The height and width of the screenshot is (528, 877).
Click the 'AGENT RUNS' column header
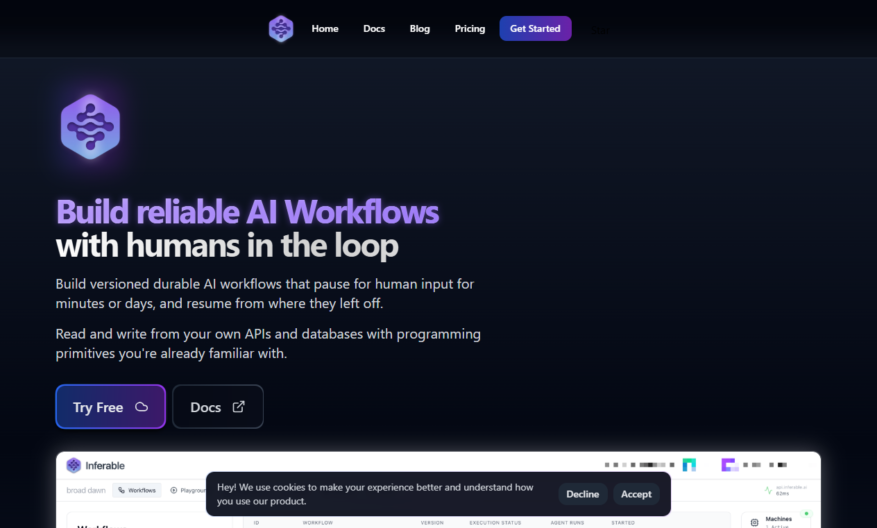(567, 522)
